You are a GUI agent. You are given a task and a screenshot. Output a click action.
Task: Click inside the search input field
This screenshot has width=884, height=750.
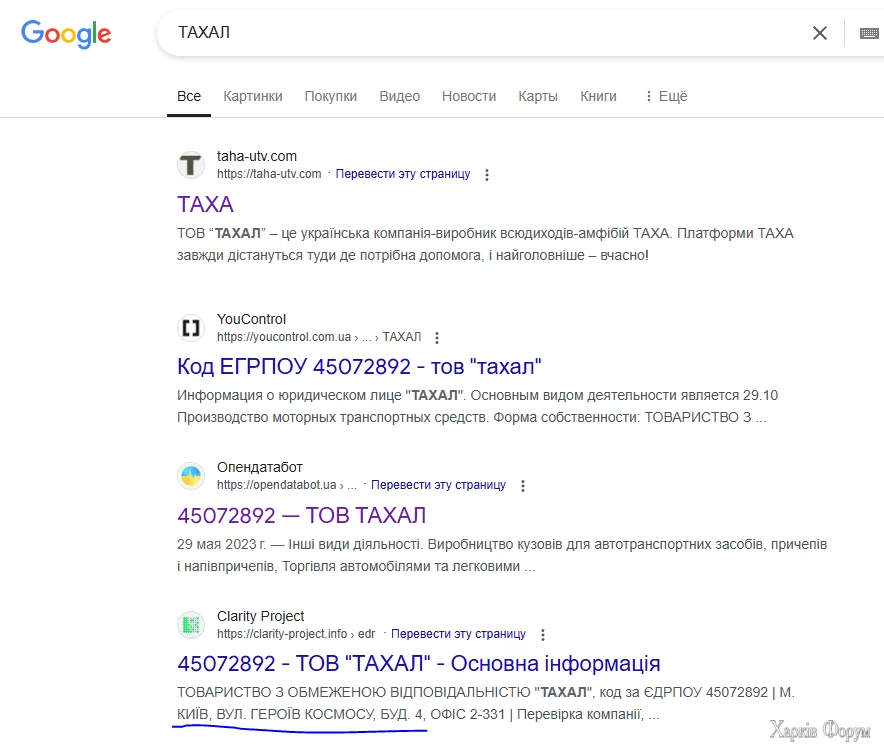pyautogui.click(x=400, y=33)
